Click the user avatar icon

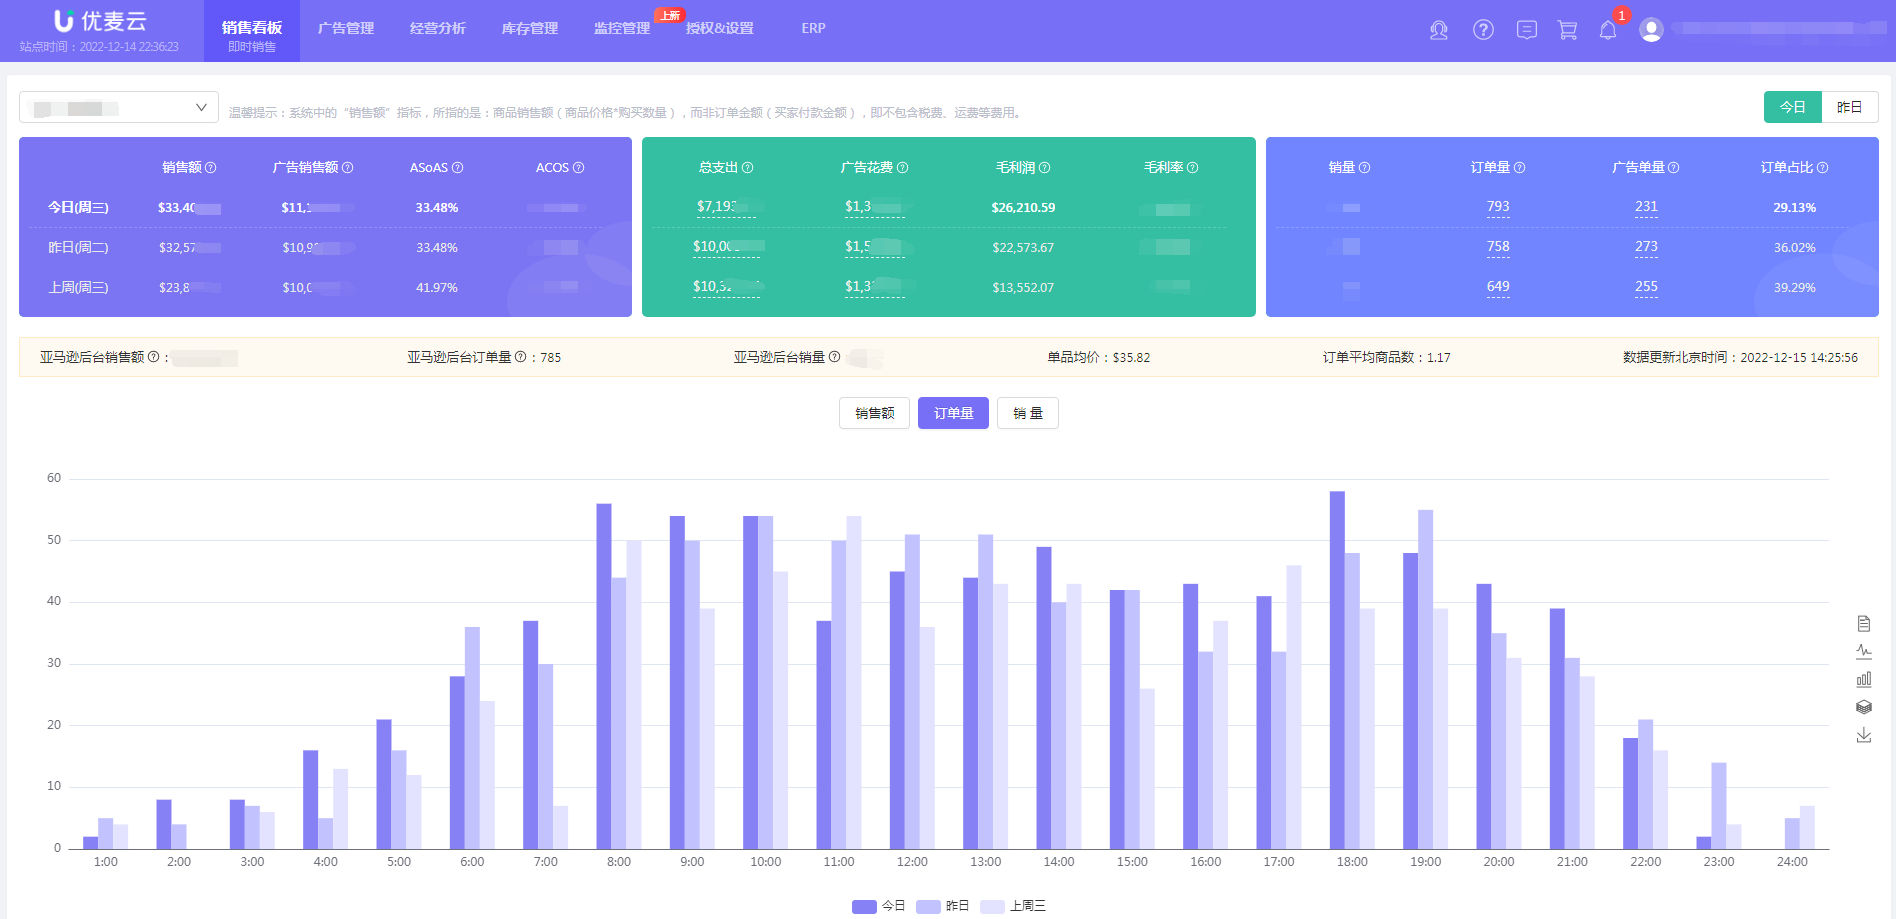1650,30
